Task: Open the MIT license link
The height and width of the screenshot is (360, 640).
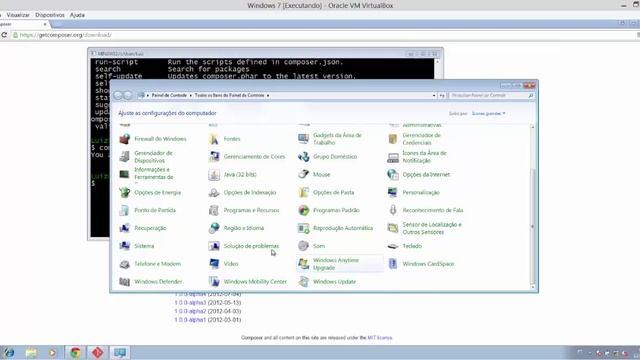Action: coord(380,338)
